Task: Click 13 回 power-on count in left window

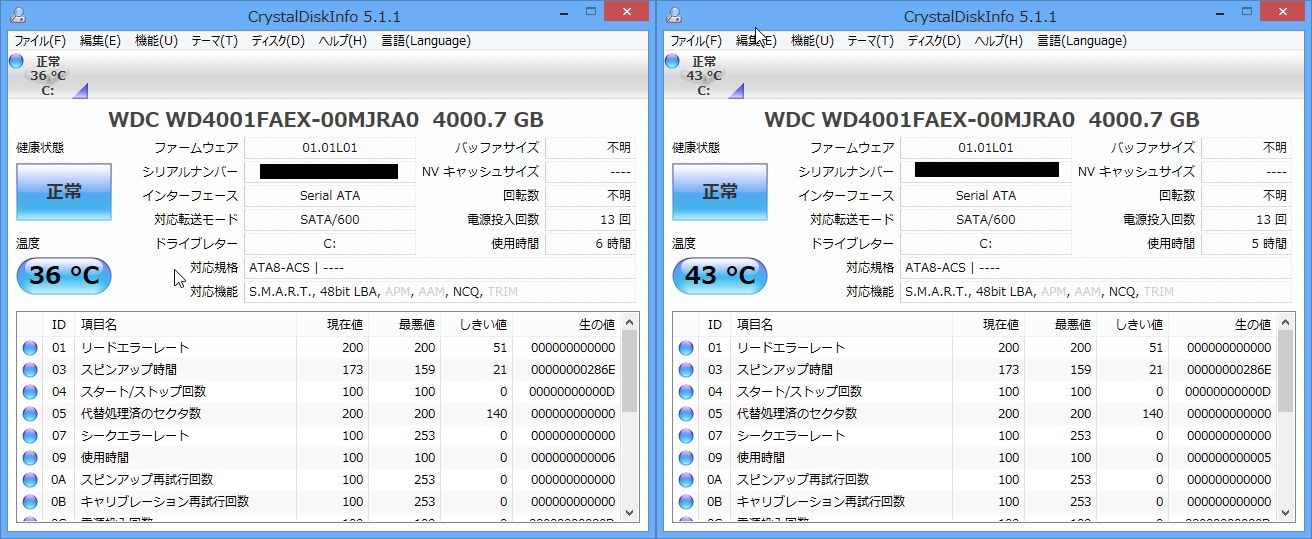Action: tap(590, 219)
